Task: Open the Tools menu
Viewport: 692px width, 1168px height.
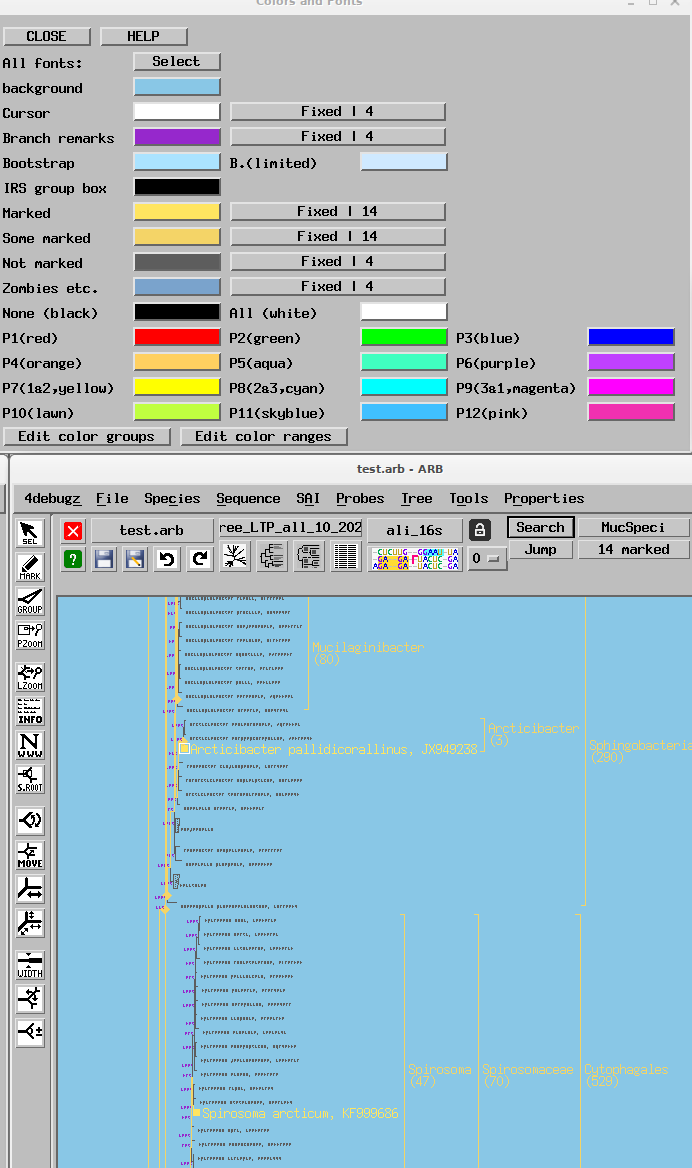Action: click(x=469, y=498)
